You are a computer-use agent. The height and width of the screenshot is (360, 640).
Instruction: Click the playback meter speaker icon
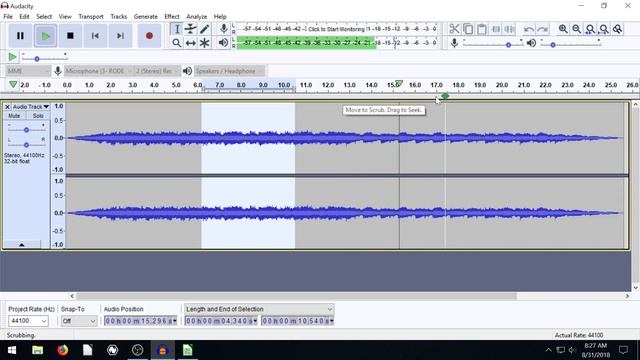coord(223,42)
